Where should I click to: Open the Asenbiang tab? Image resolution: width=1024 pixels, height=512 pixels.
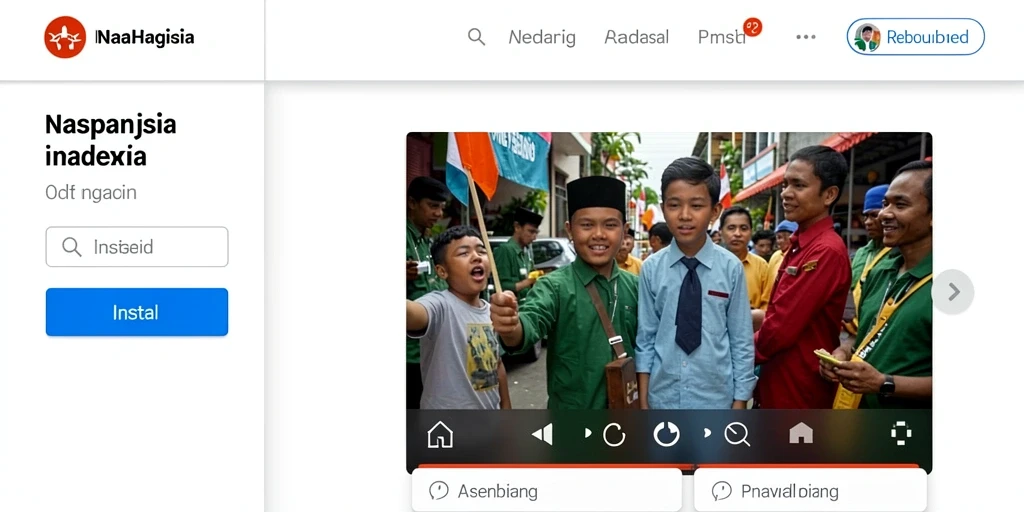tap(547, 490)
